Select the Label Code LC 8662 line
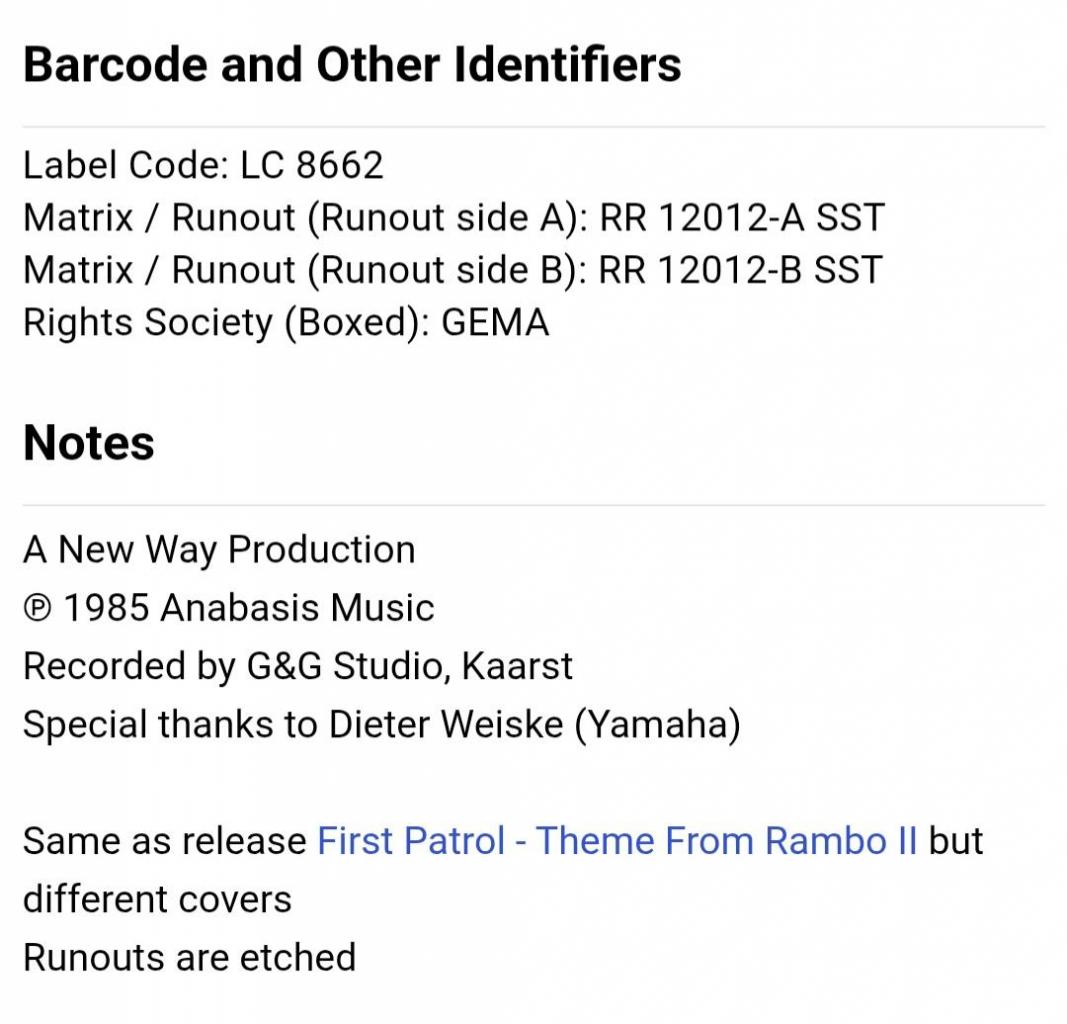 pyautogui.click(x=203, y=165)
